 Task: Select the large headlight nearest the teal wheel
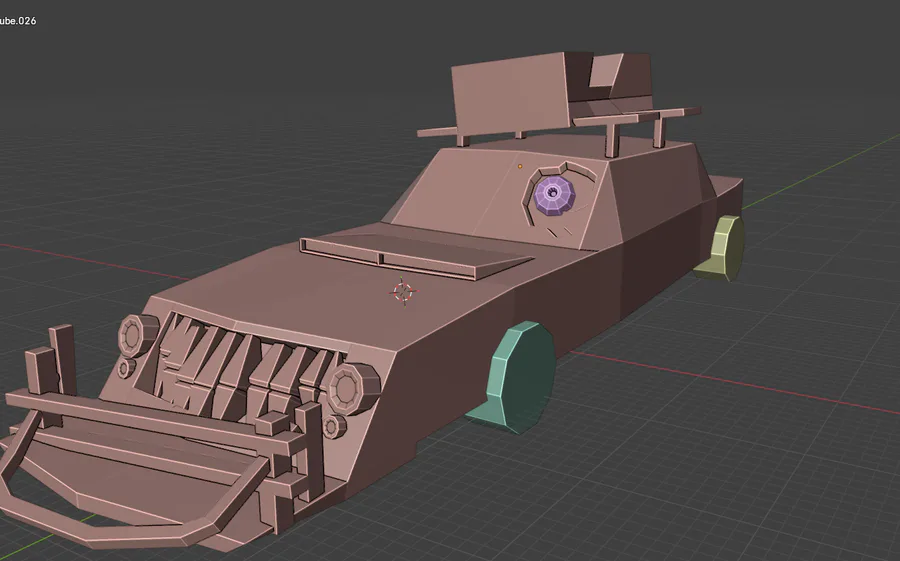pos(352,389)
